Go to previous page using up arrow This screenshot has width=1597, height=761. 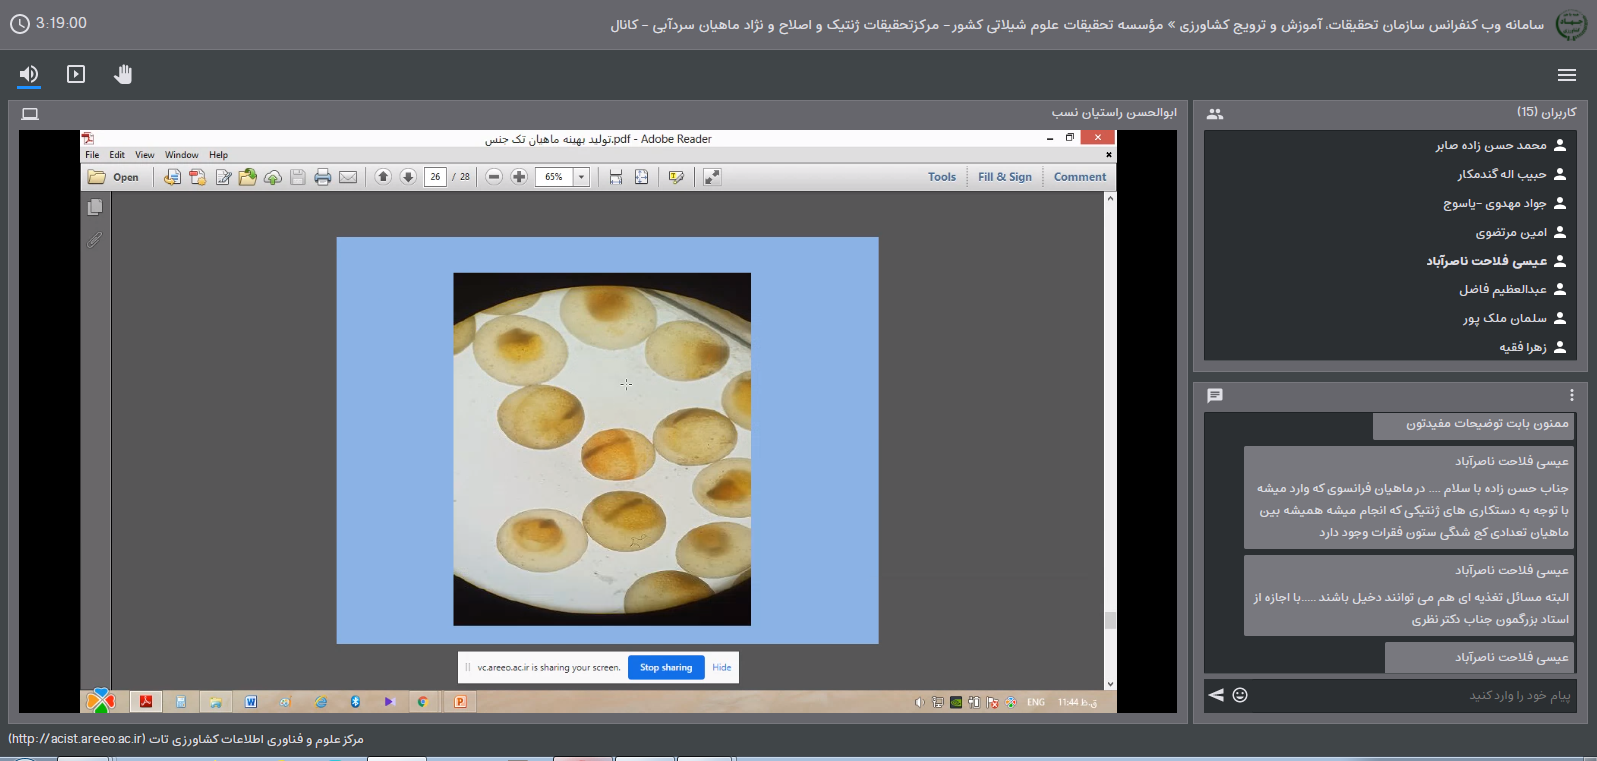pyautogui.click(x=383, y=177)
